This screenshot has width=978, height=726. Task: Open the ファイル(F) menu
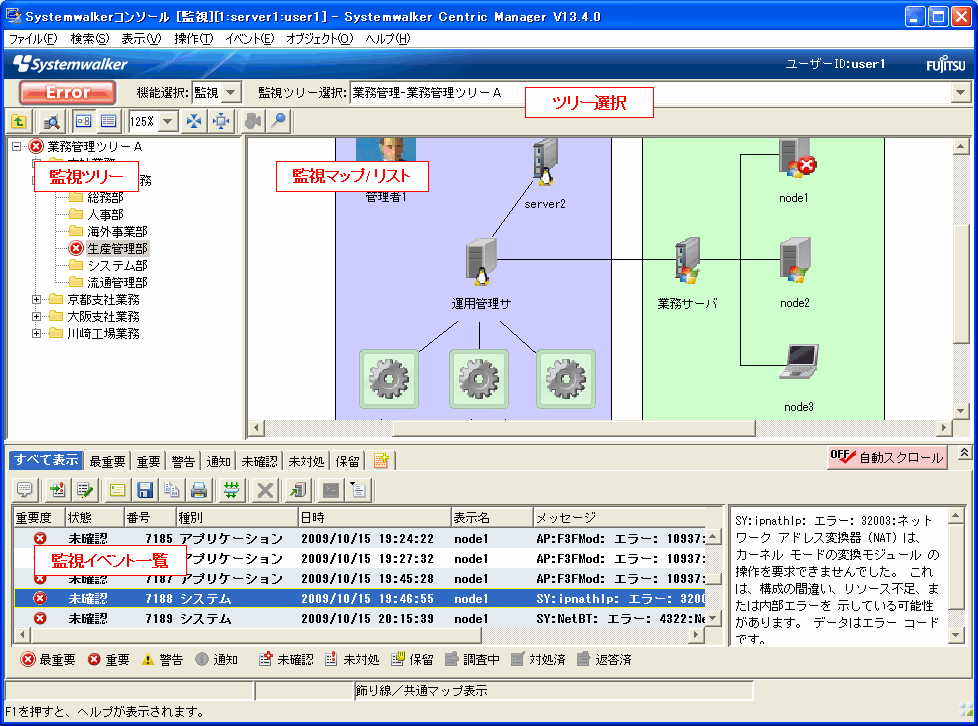[33, 39]
